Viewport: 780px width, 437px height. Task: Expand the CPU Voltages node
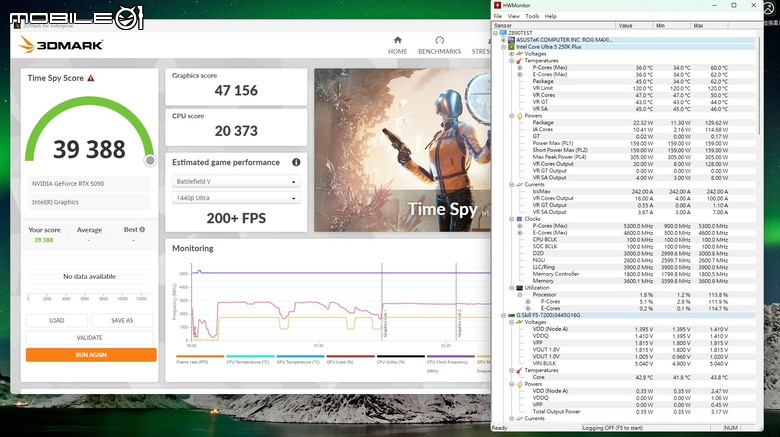click(511, 54)
